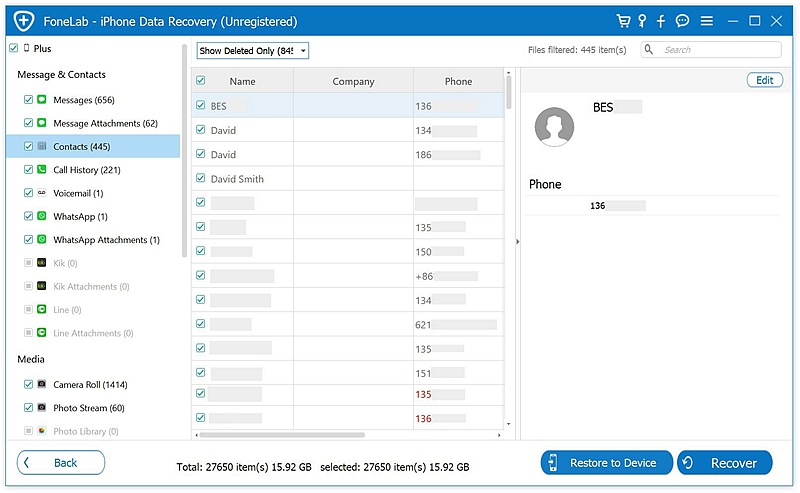The height and width of the screenshot is (493, 800).
Task: Collapse the preview pane with the side arrow
Action: click(517, 241)
